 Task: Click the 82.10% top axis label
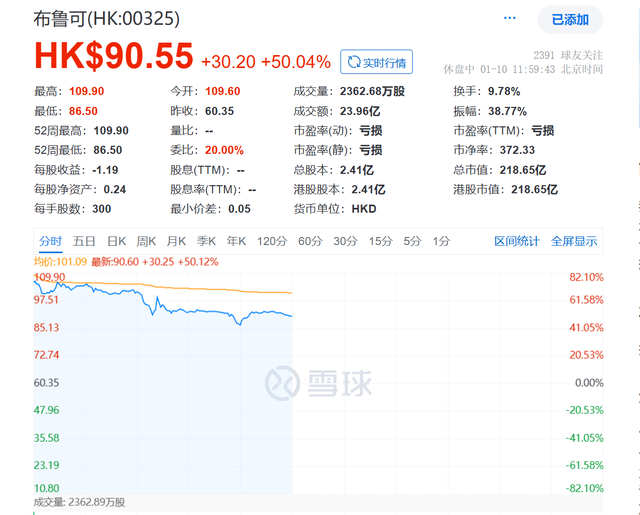point(586,277)
